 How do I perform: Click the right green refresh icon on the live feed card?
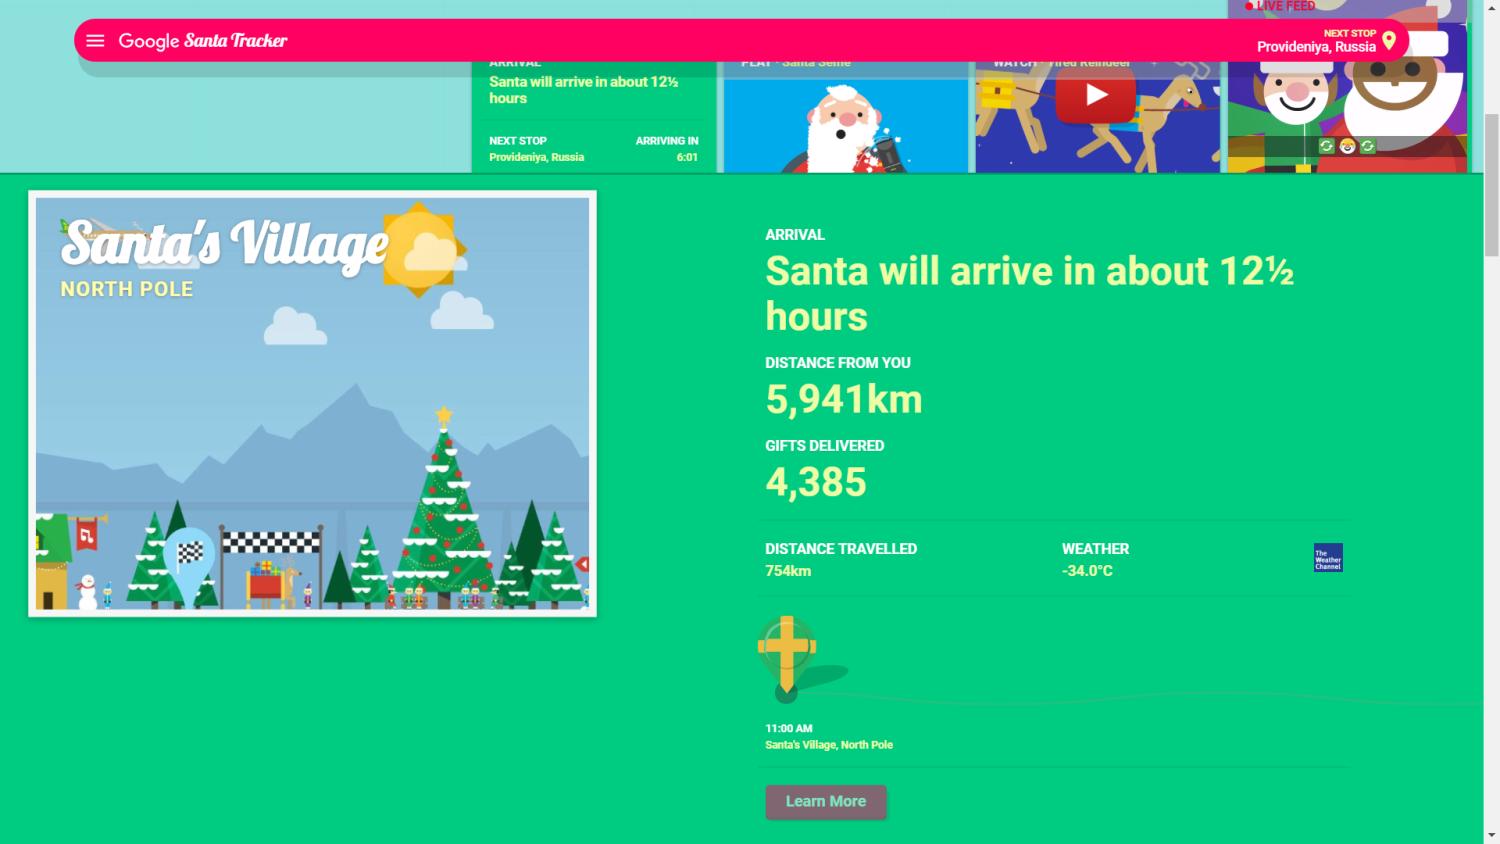coord(1367,146)
